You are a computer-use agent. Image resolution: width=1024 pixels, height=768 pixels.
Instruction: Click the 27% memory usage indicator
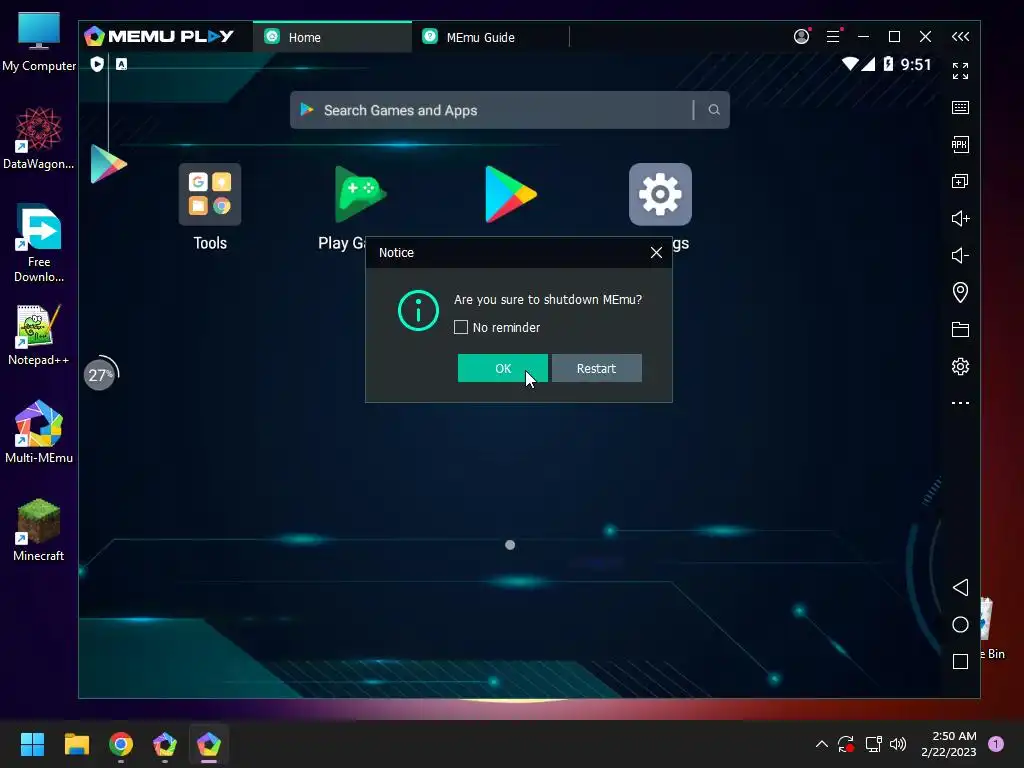pos(100,375)
